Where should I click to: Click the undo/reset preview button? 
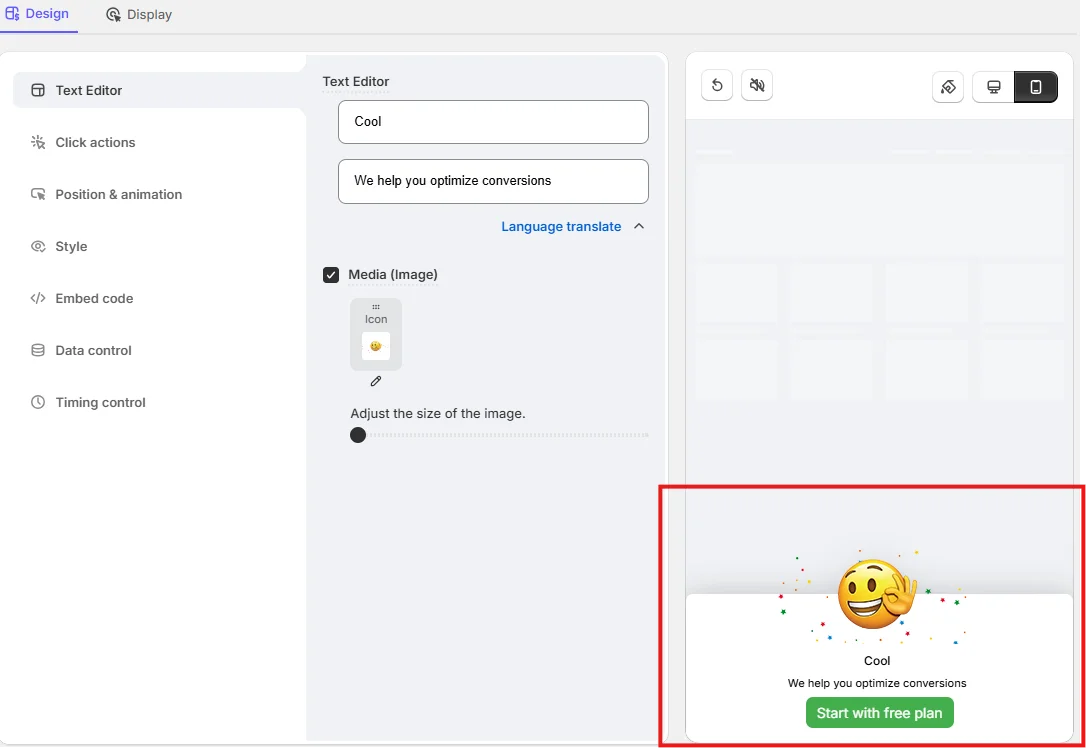coord(717,85)
